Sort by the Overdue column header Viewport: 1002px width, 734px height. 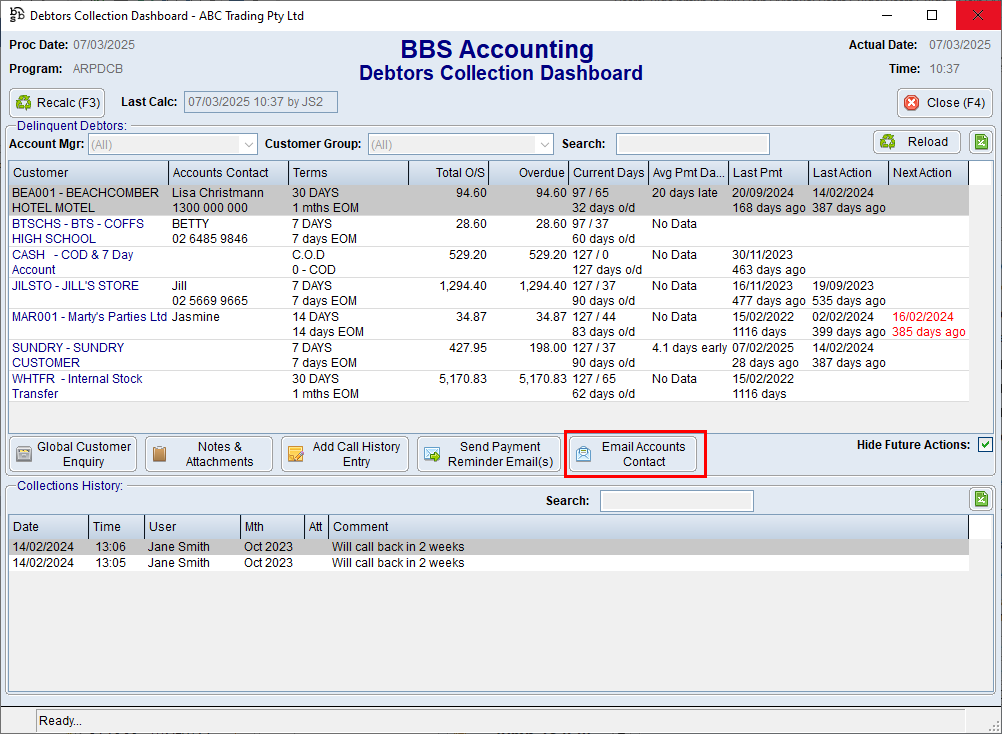click(x=528, y=173)
